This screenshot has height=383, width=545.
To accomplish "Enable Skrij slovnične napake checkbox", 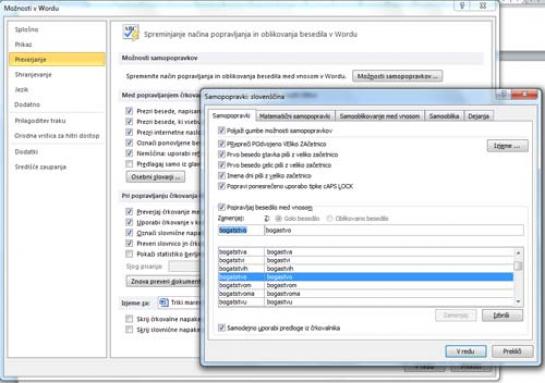I will [129, 329].
